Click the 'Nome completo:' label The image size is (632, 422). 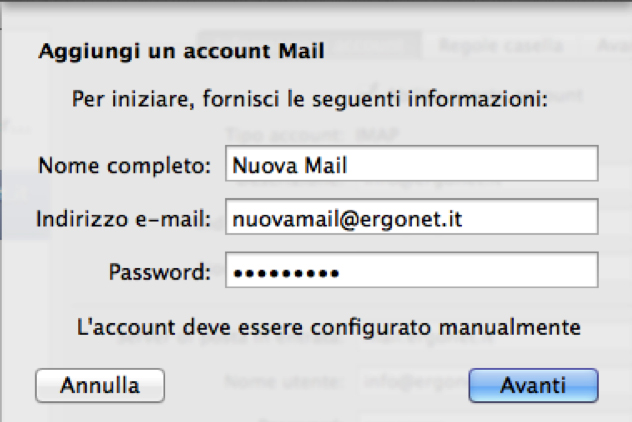125,164
